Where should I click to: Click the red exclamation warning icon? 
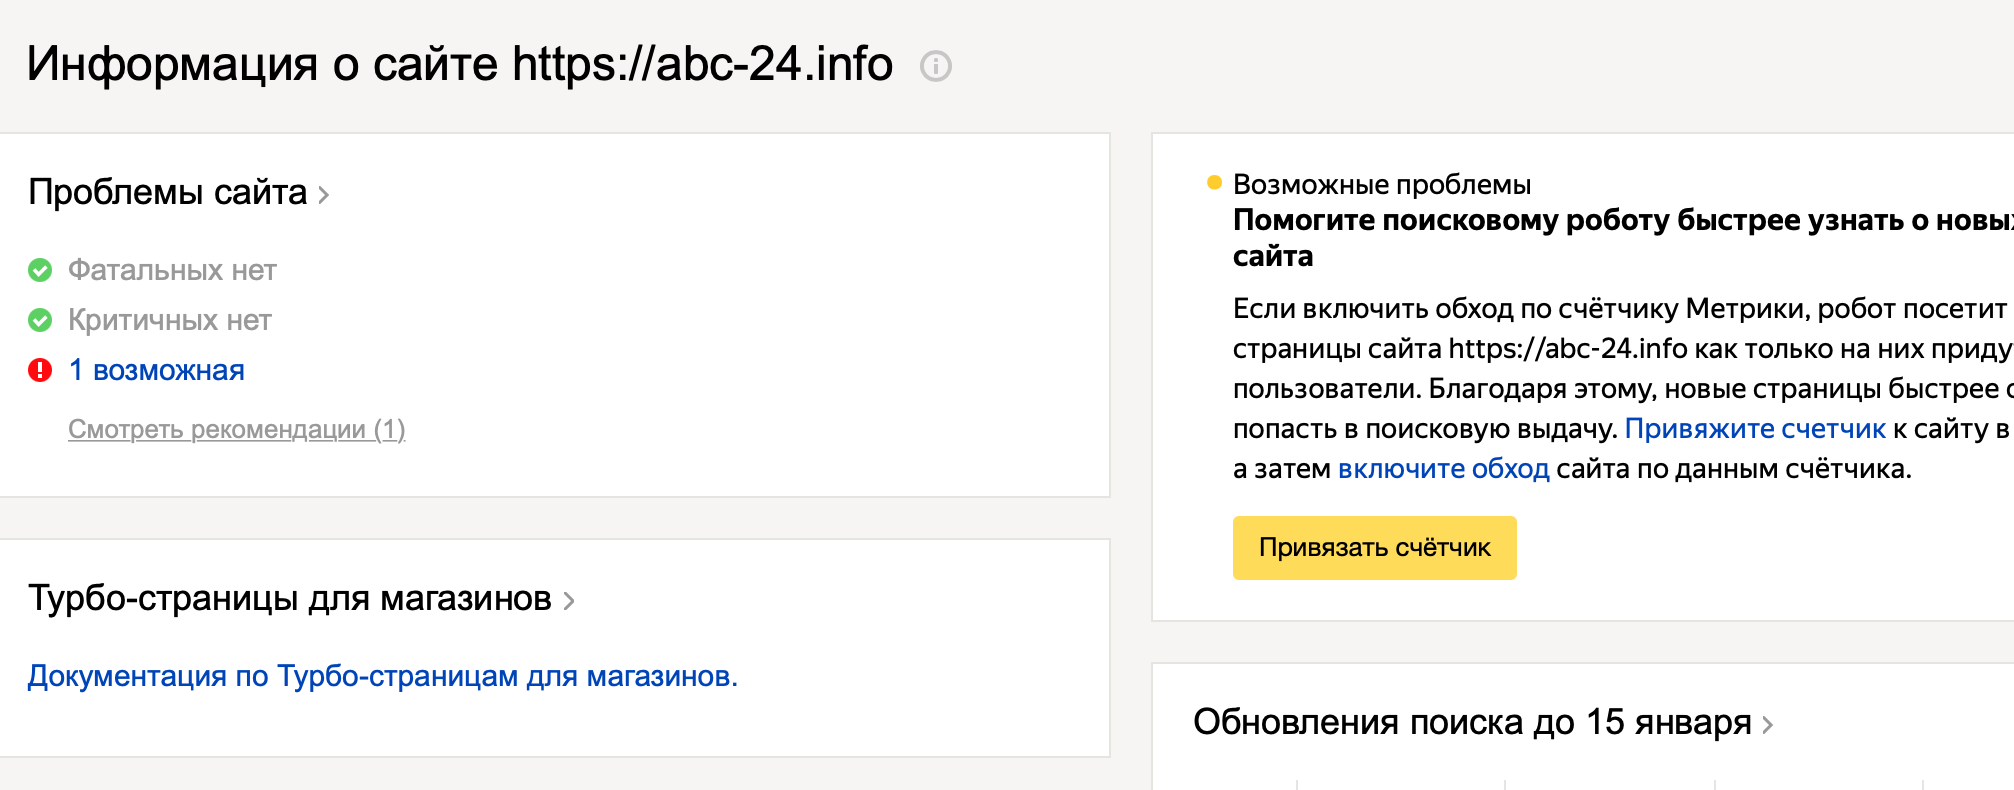point(40,370)
